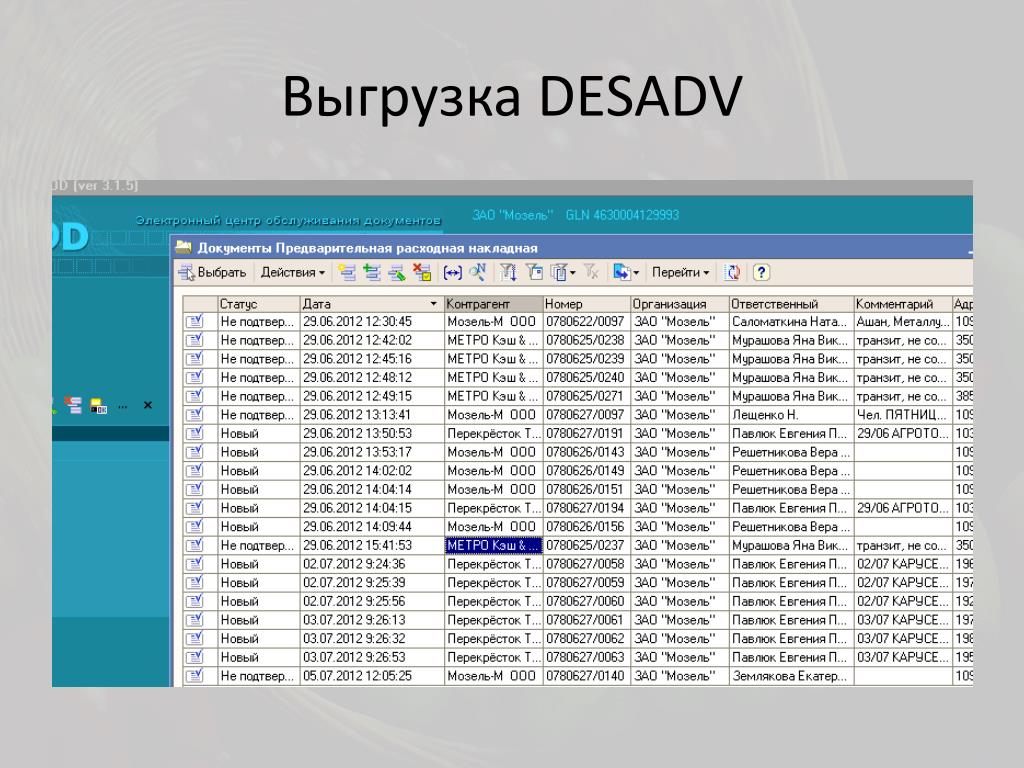Click the Add new document icon
The height and width of the screenshot is (768, 1024).
[347, 273]
